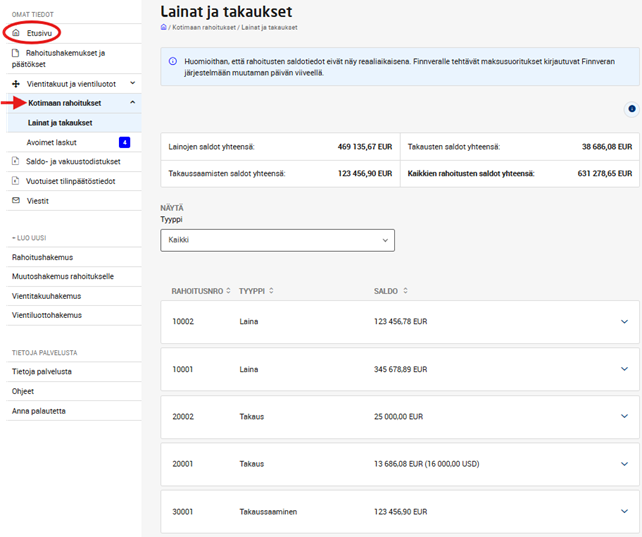Expand Vientitakuut ja vientiluotot submenu chevron
642x537 pixels.
133,82
